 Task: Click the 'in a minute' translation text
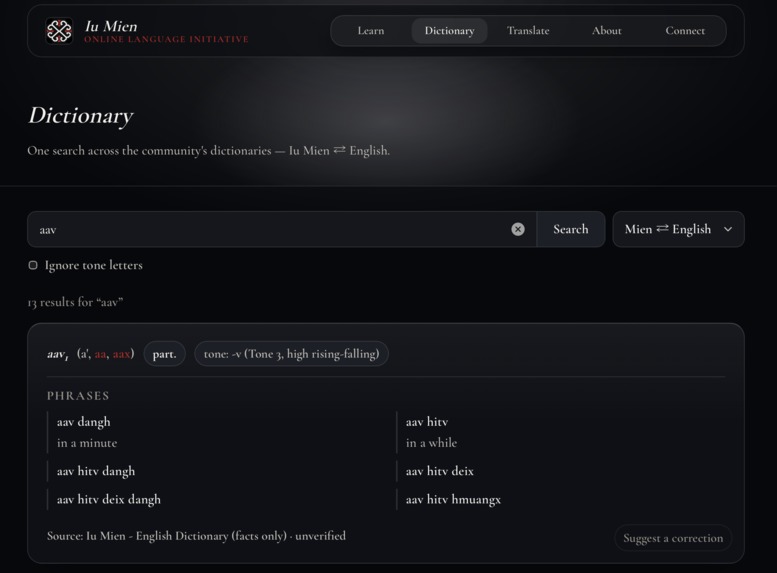tap(87, 443)
